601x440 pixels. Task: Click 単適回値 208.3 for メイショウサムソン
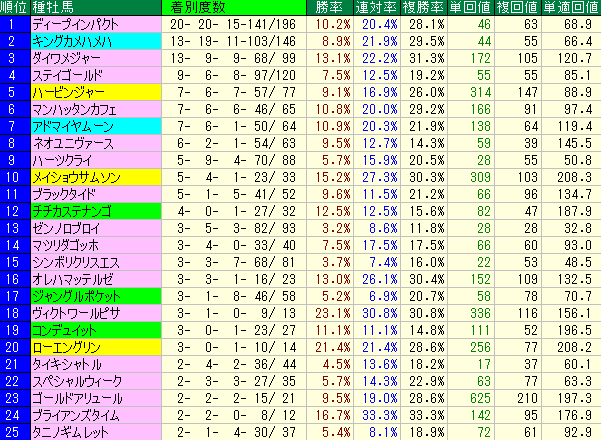[571, 177]
